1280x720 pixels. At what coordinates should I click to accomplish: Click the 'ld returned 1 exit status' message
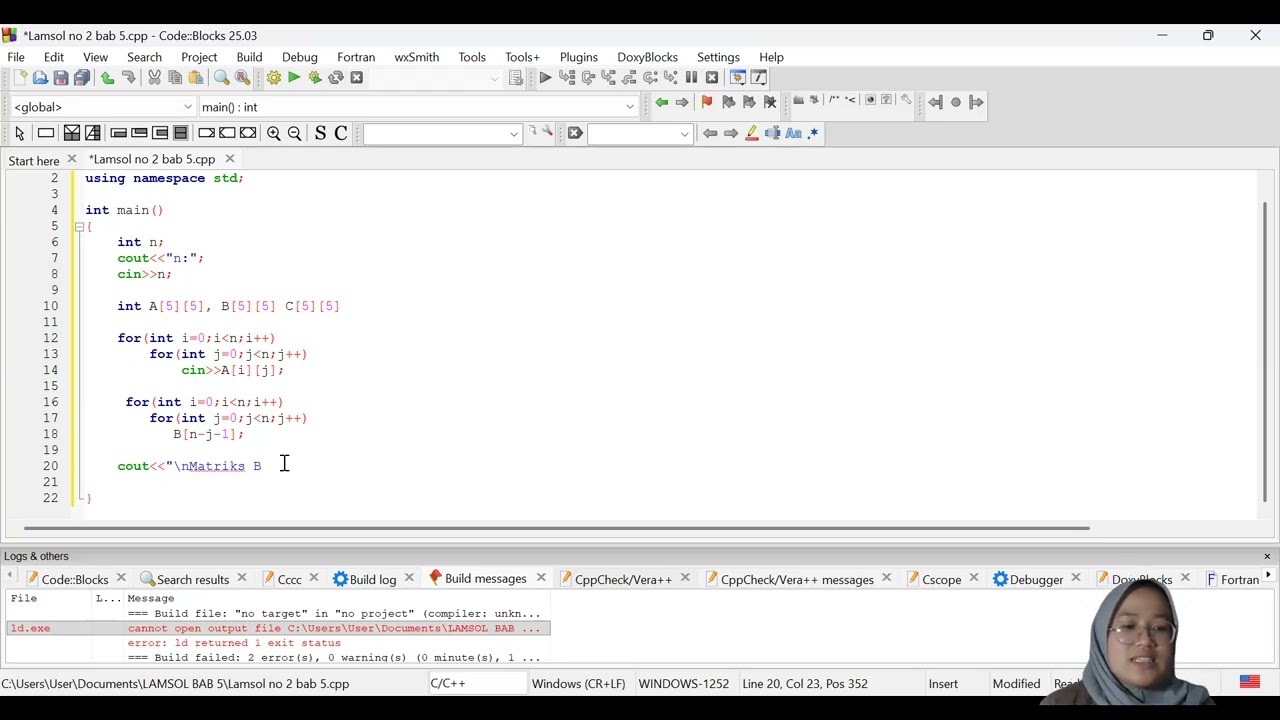[x=234, y=643]
